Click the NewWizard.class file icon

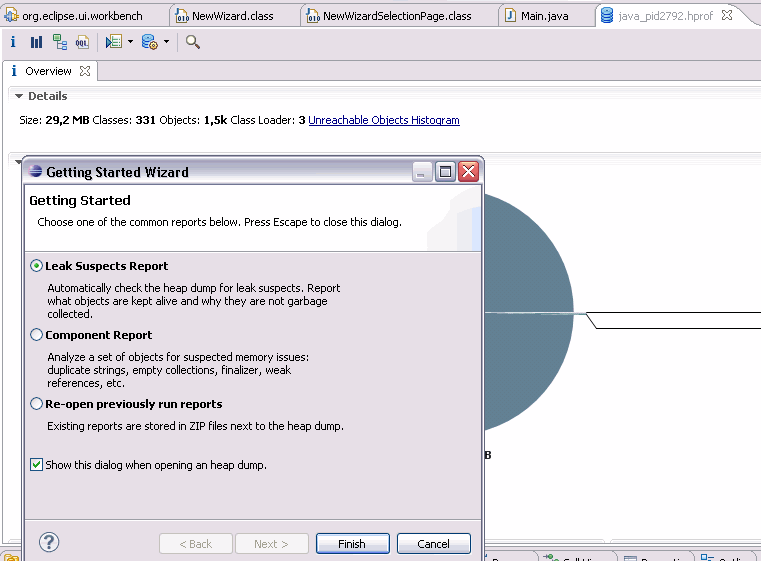pyautogui.click(x=182, y=16)
